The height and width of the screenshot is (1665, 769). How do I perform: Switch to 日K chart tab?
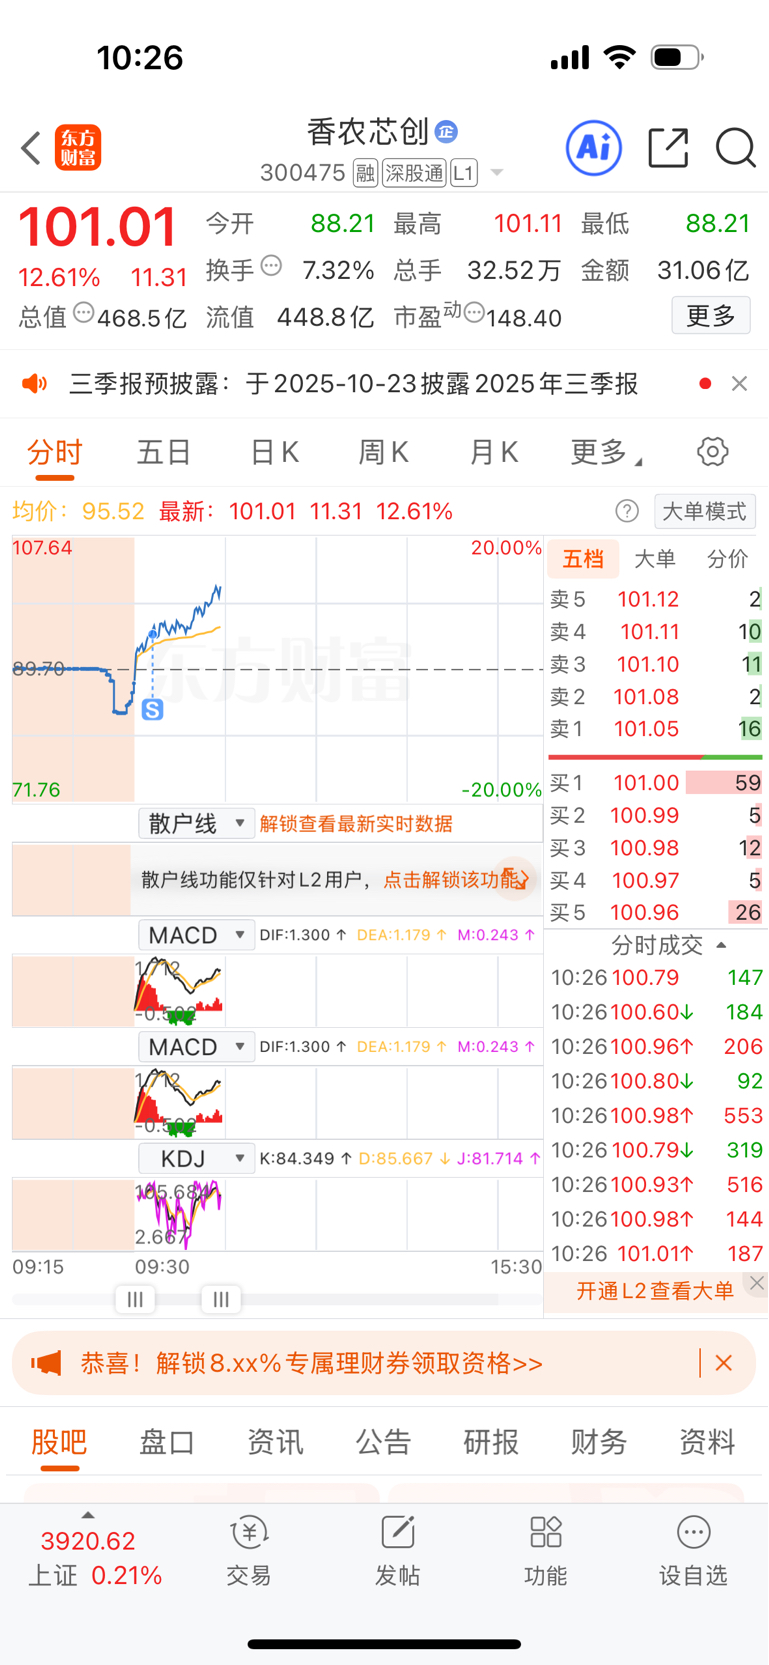[274, 453]
